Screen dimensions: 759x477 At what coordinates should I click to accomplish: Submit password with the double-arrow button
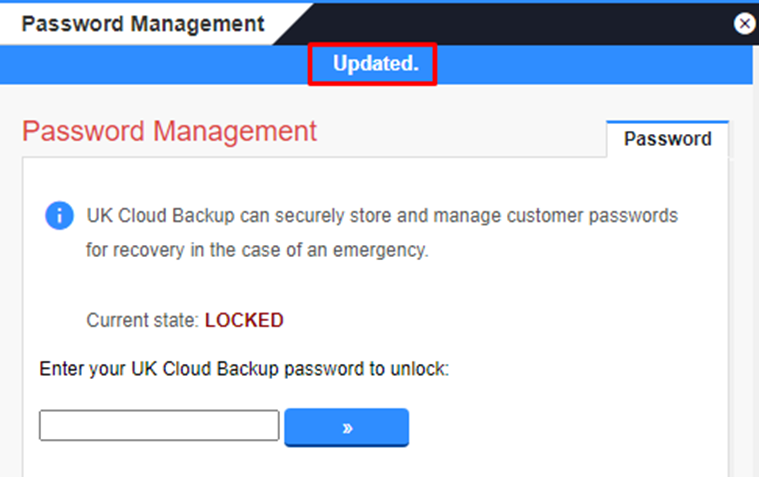tap(347, 427)
